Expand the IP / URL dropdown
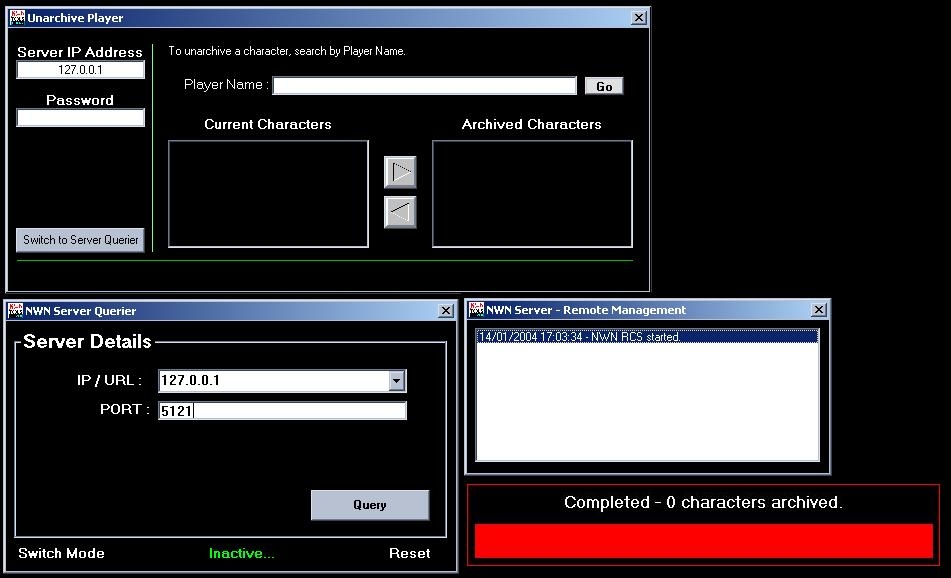This screenshot has height=578, width=951. coord(397,381)
